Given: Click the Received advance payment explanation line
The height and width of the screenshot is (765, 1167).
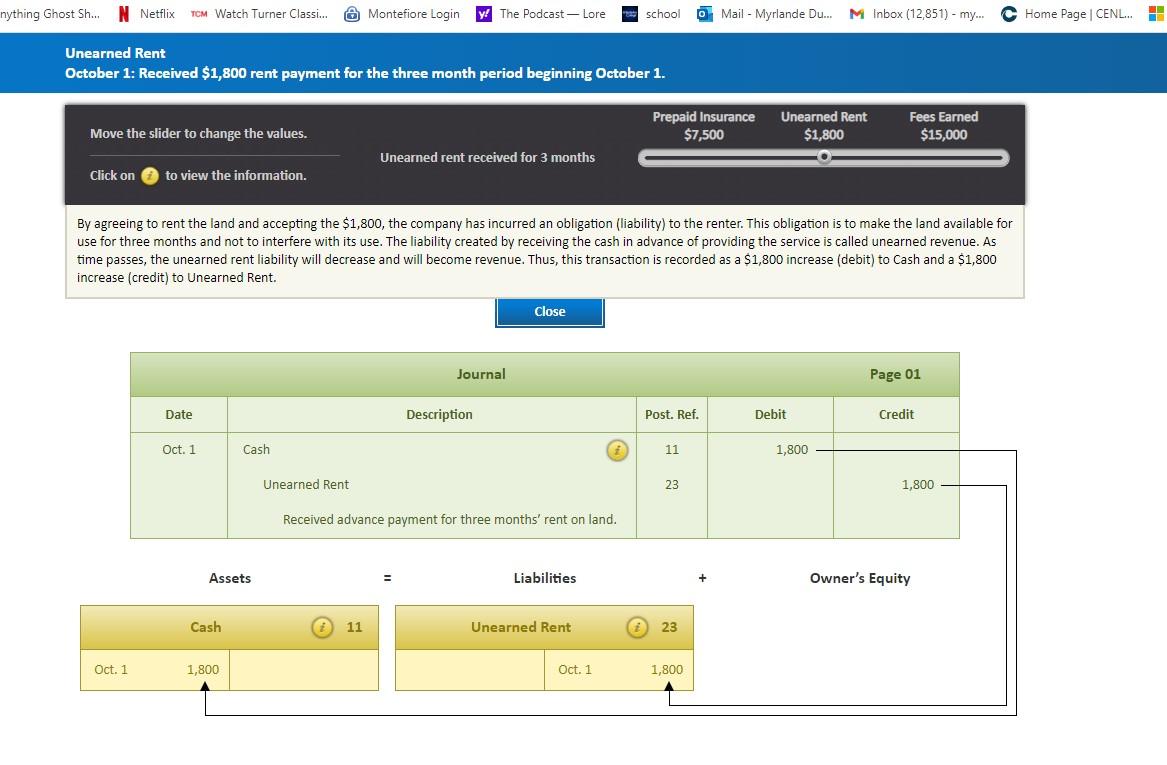Looking at the screenshot, I should pyautogui.click(x=450, y=519).
